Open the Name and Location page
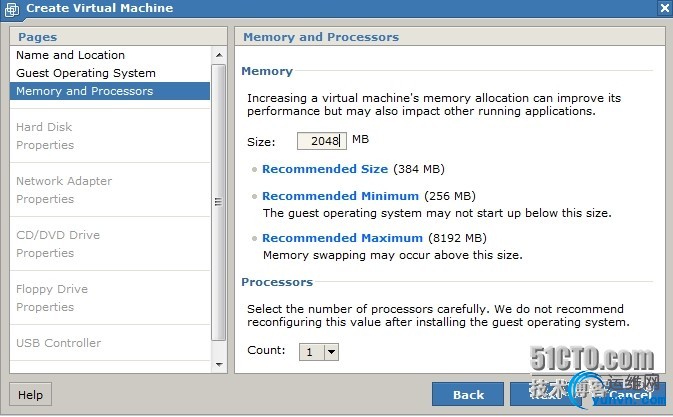The image size is (673, 417). [70, 55]
